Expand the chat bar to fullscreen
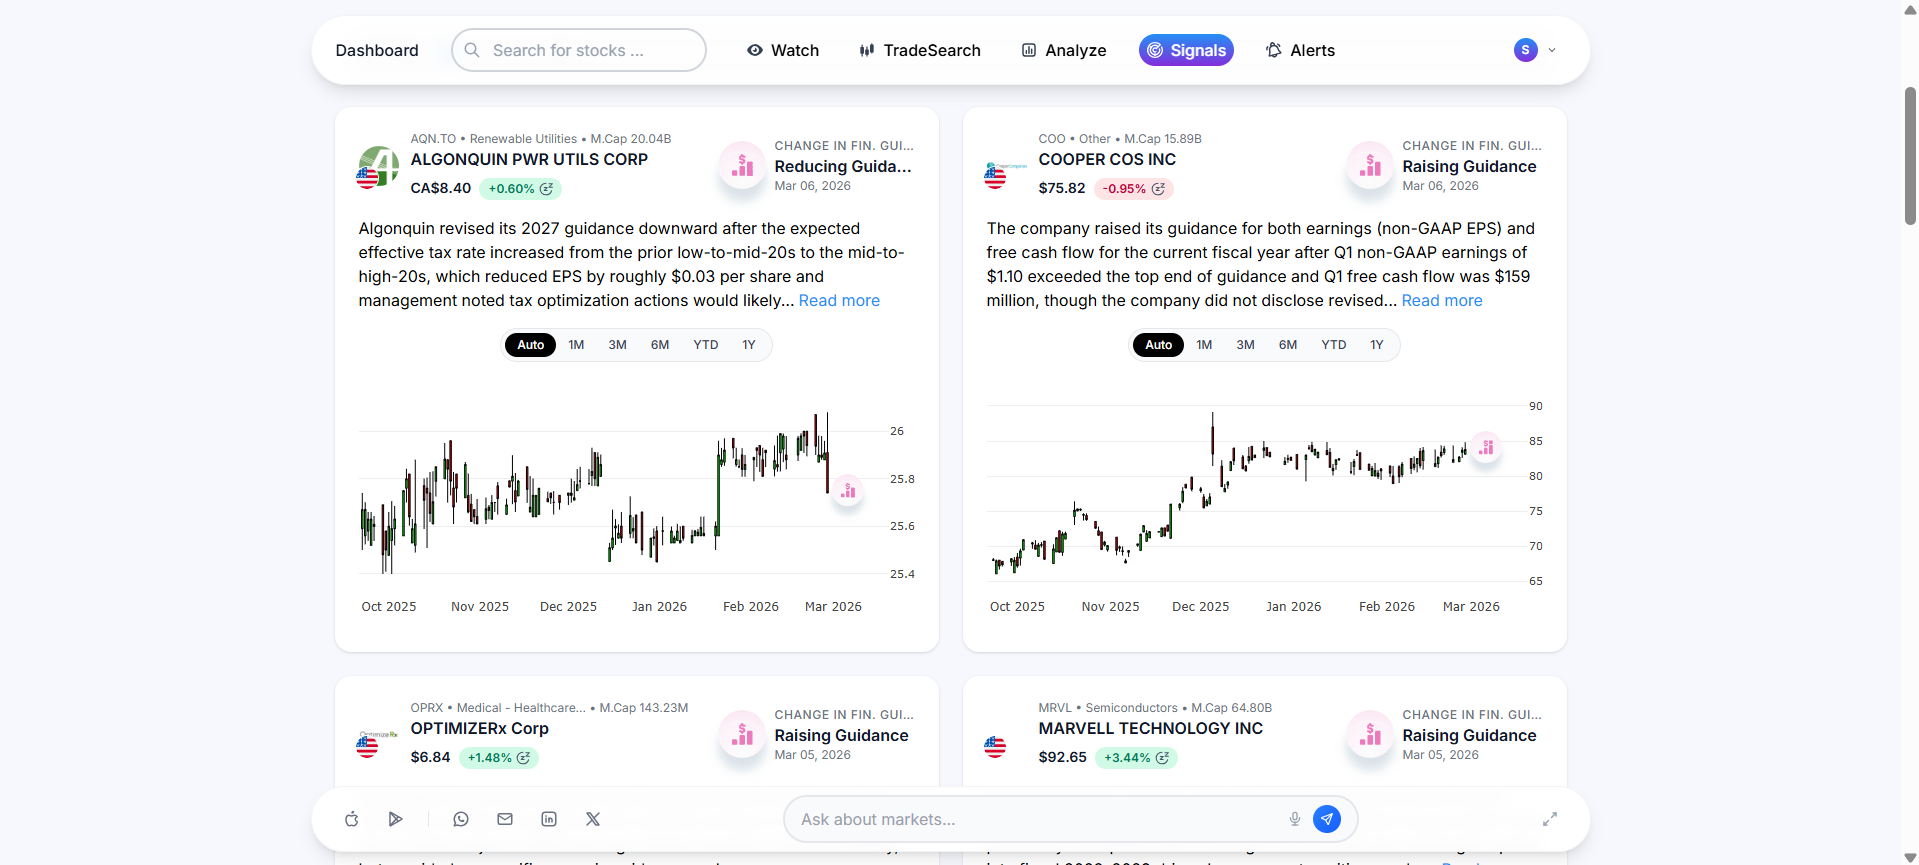The height and width of the screenshot is (865, 1919). click(1550, 819)
